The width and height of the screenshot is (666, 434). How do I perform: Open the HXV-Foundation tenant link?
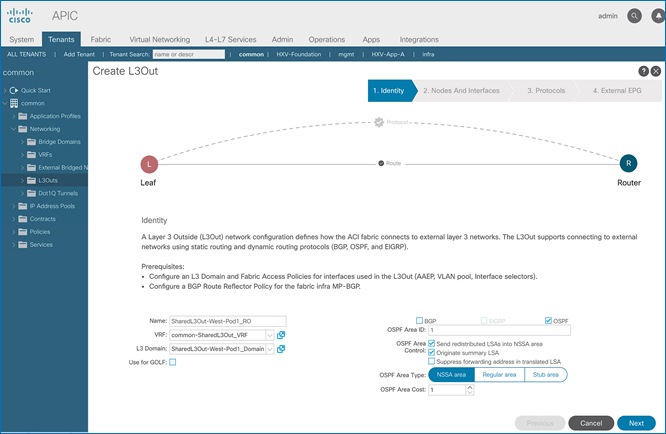(299, 54)
